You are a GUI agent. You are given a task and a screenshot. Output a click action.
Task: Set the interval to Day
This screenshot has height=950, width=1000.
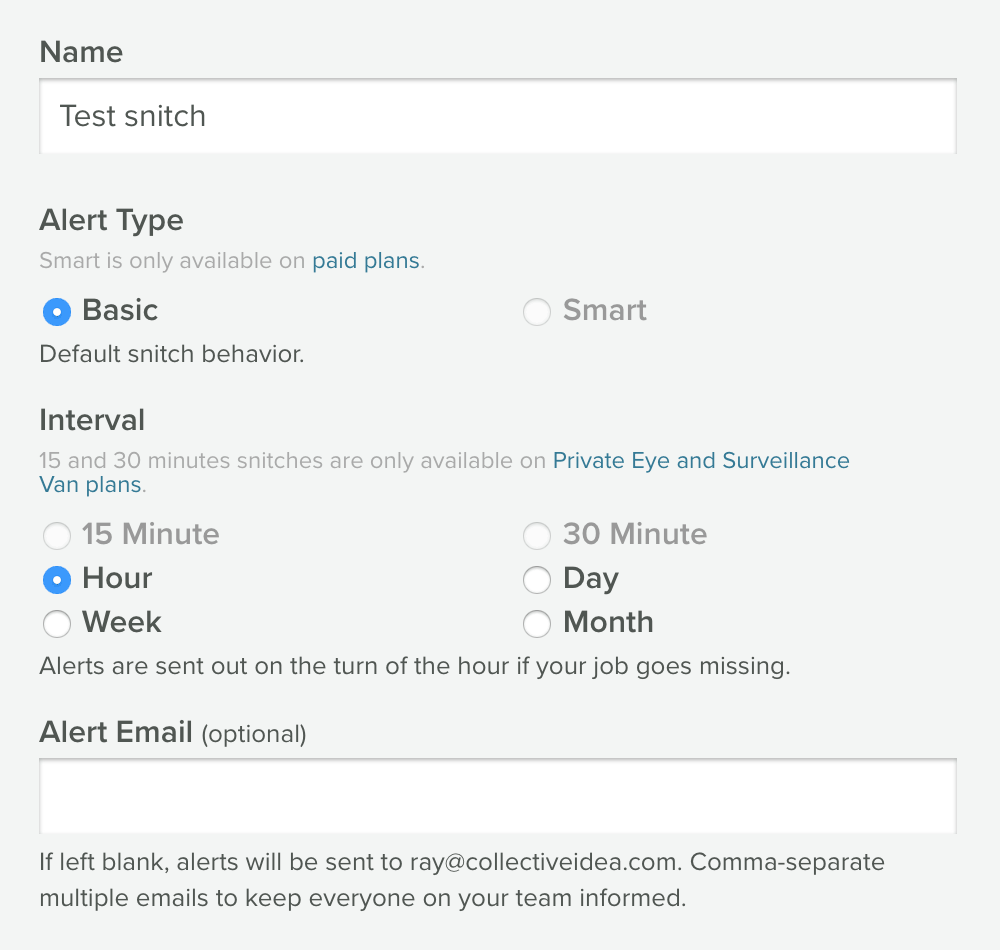tap(537, 580)
